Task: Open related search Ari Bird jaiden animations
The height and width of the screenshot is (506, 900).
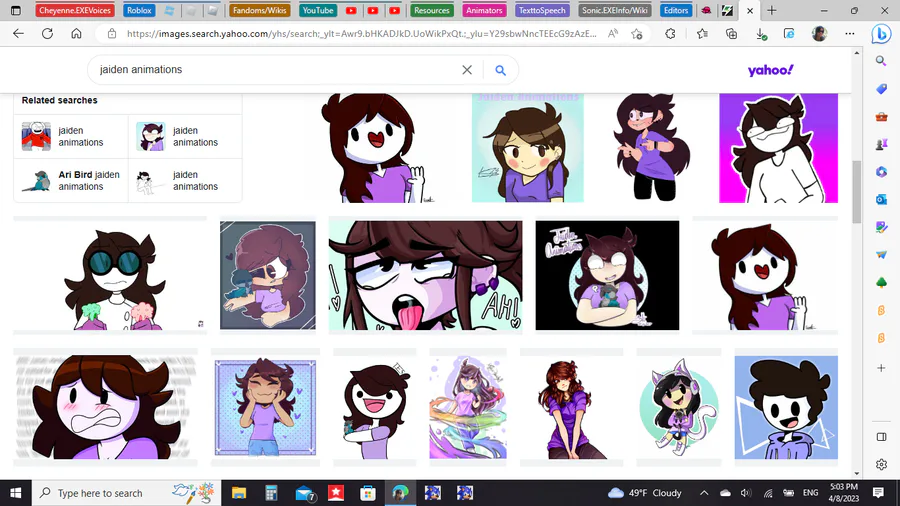Action: coord(71,181)
